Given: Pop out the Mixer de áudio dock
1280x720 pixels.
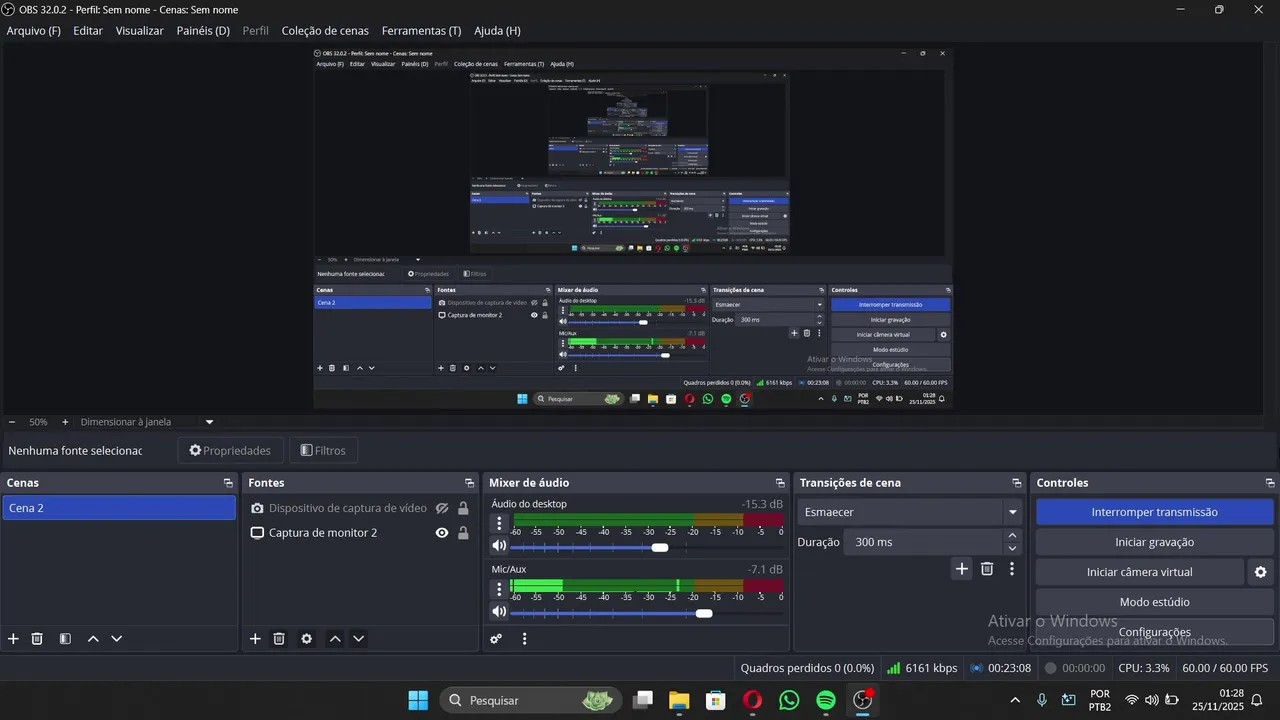Looking at the screenshot, I should click(780, 483).
